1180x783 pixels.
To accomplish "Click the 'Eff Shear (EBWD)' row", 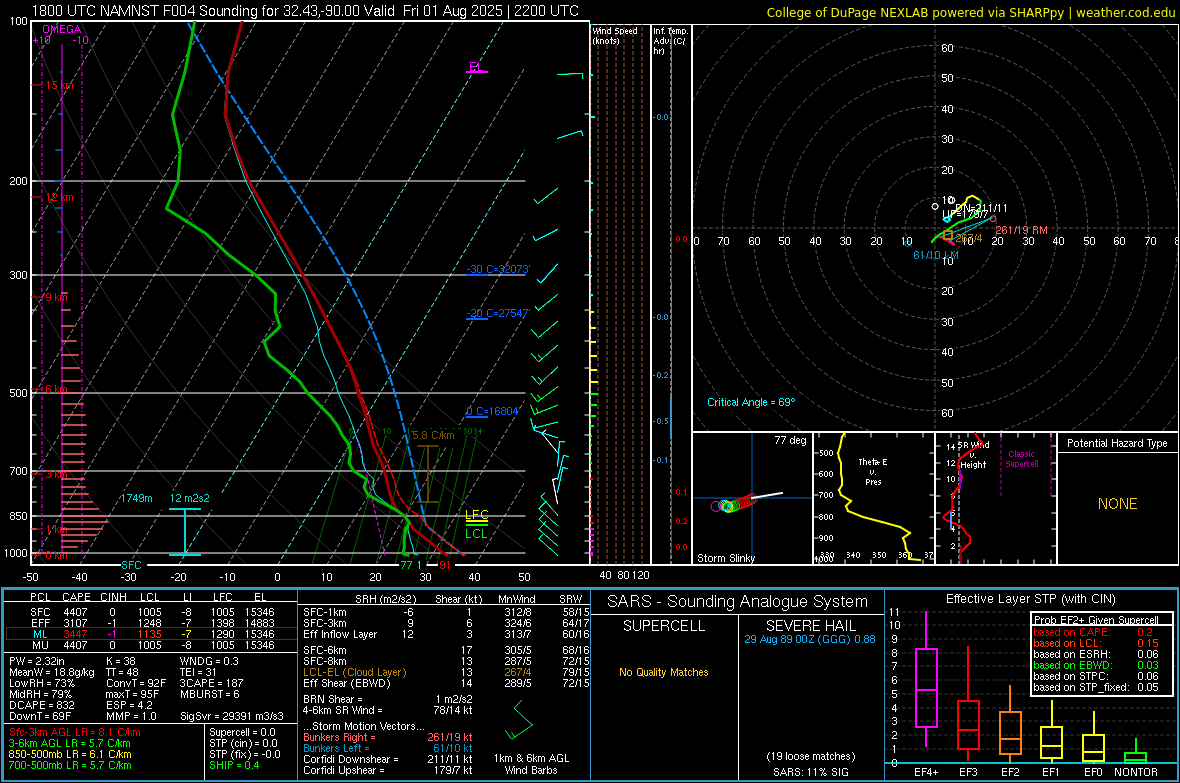I will pos(444,683).
